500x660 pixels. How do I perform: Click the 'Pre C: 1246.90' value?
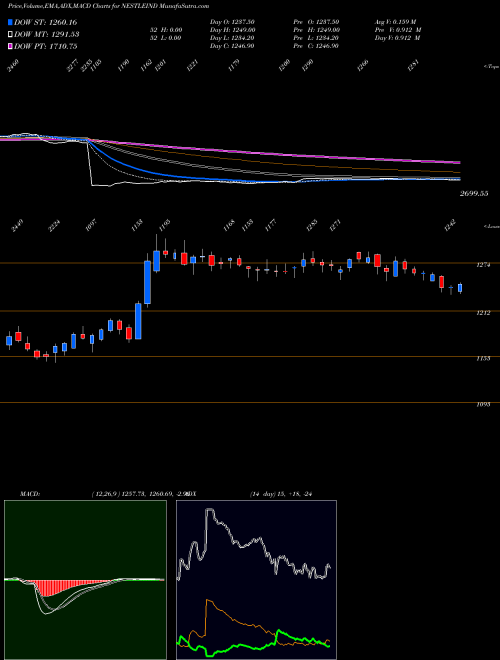point(318,46)
